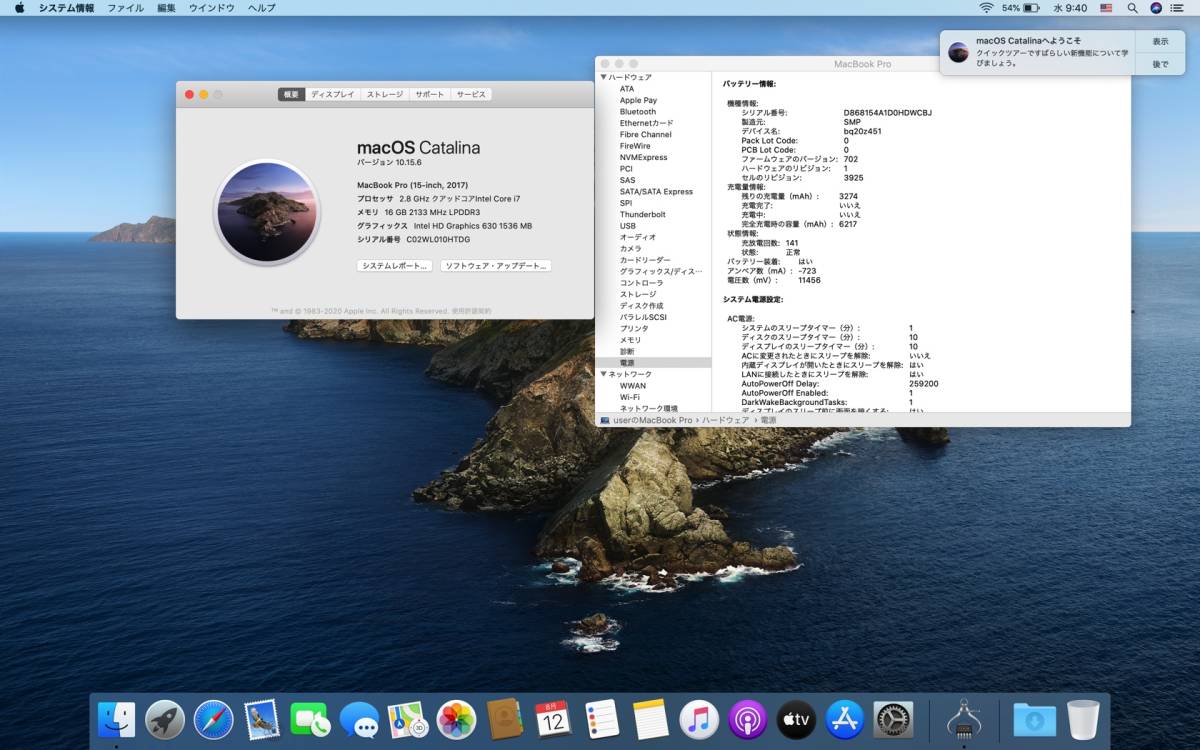Select SATA/SATA Express in sidebar
The width and height of the screenshot is (1200, 750).
(x=656, y=191)
